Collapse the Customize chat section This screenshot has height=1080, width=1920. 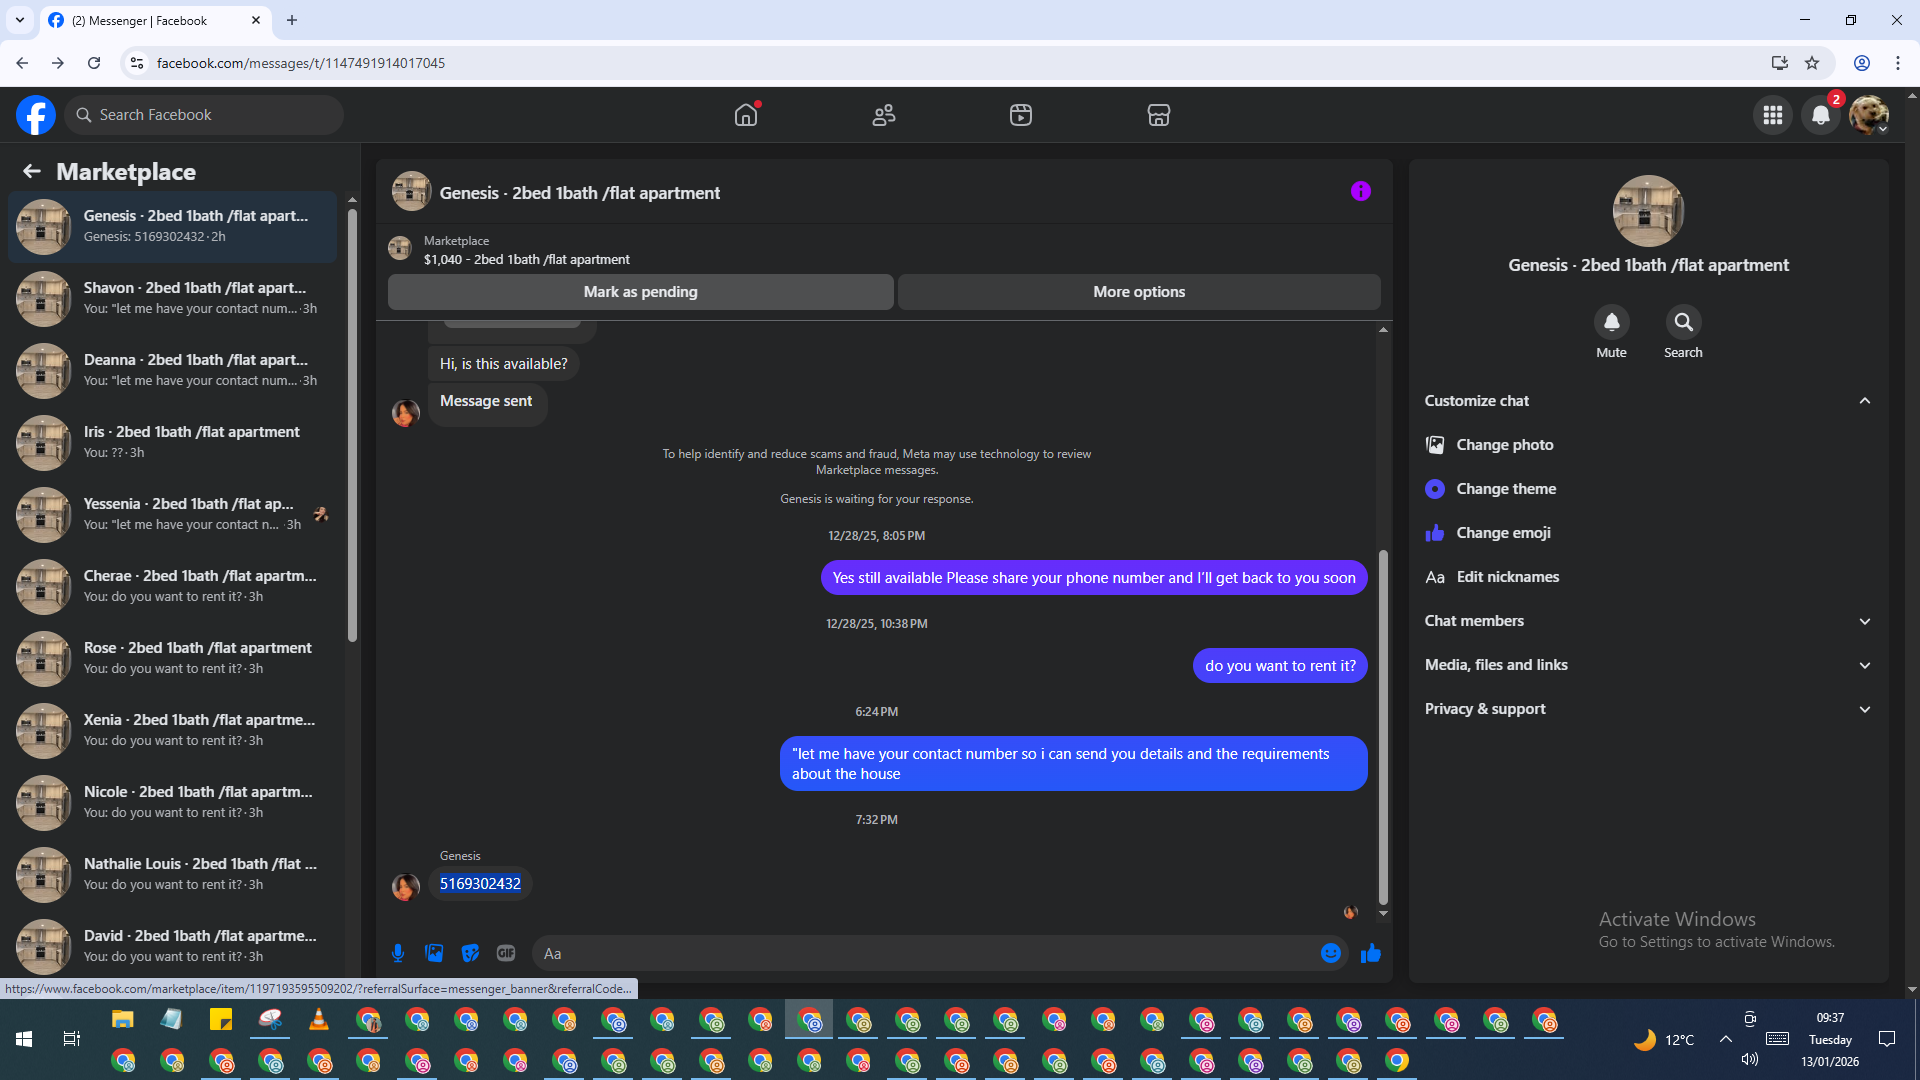(x=1864, y=401)
